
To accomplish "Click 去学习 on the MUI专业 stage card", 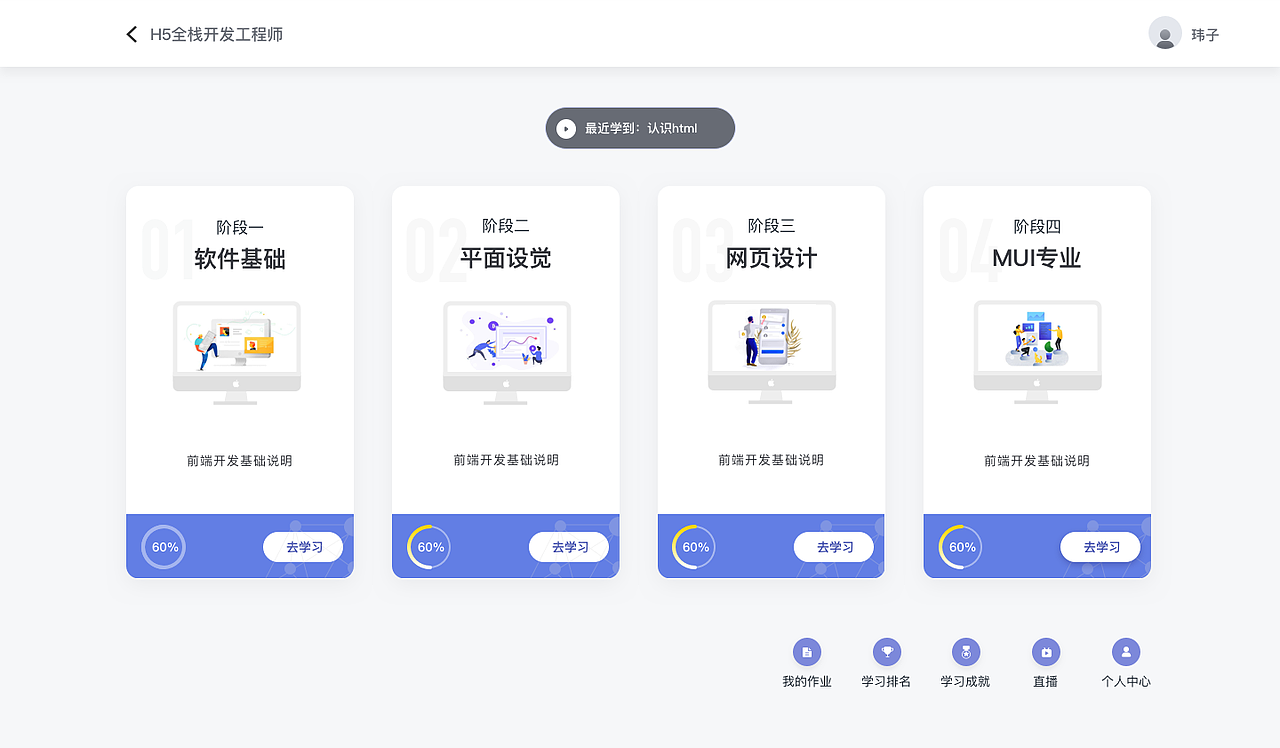I will [x=1100, y=547].
